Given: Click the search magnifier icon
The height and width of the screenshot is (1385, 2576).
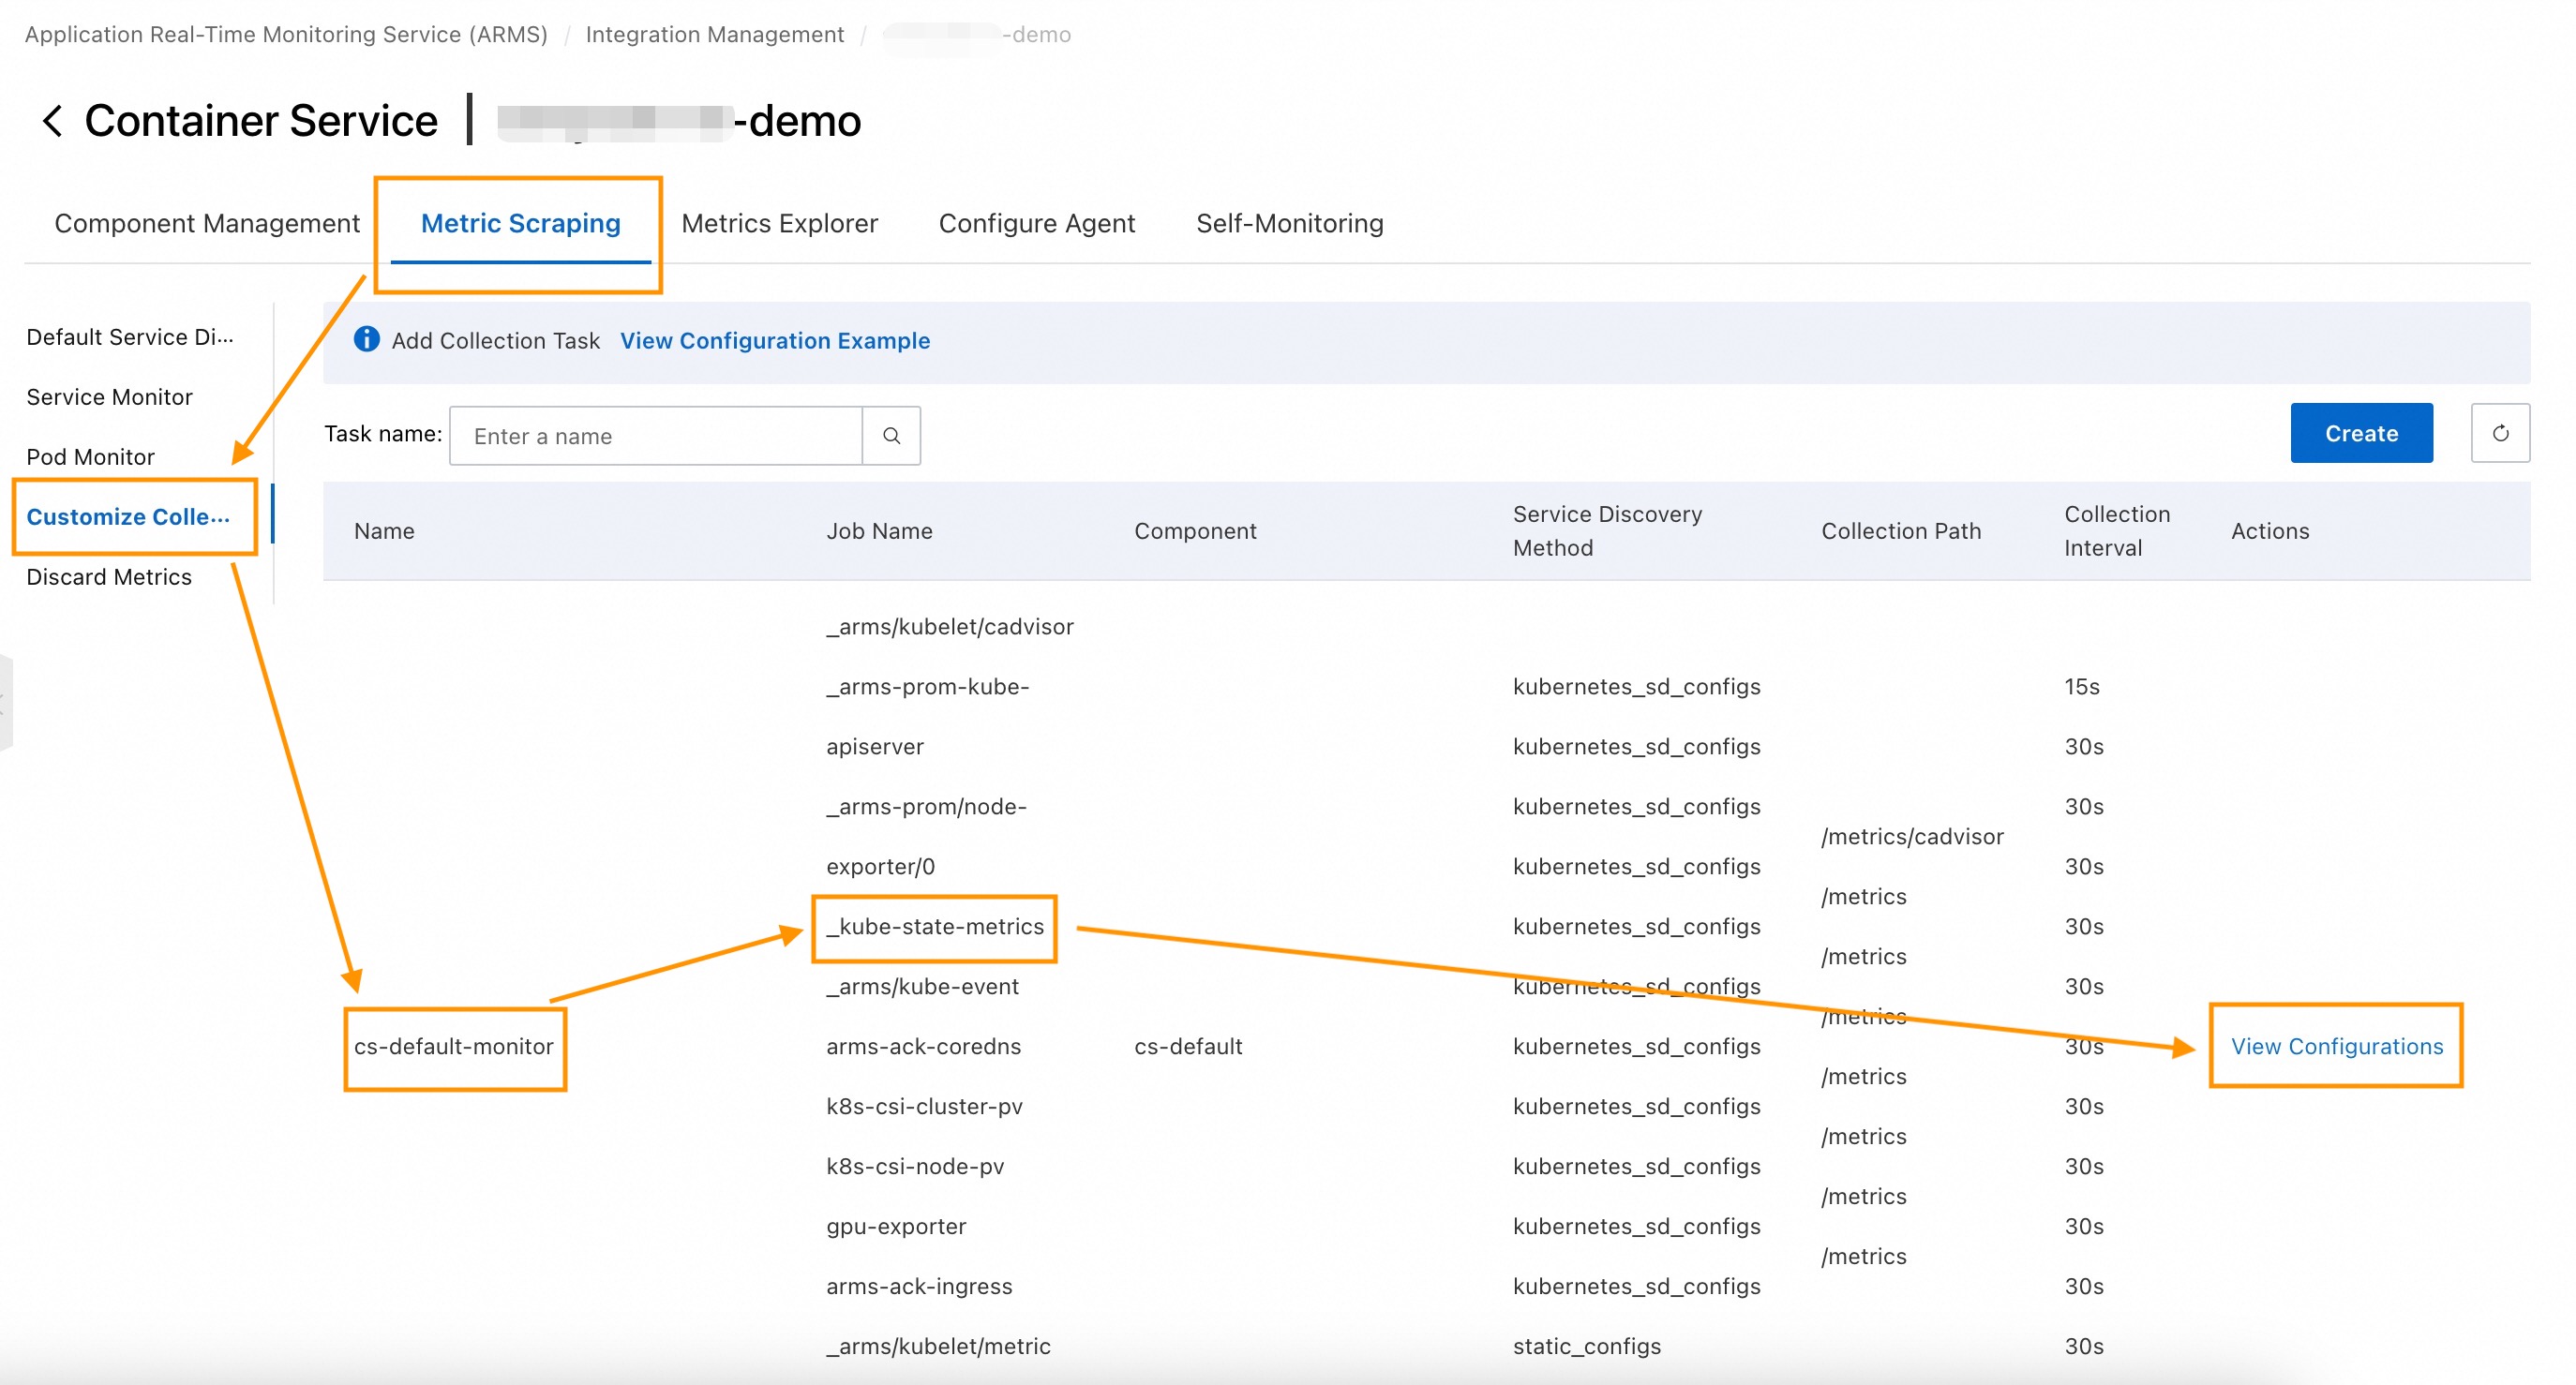Looking at the screenshot, I should (891, 435).
